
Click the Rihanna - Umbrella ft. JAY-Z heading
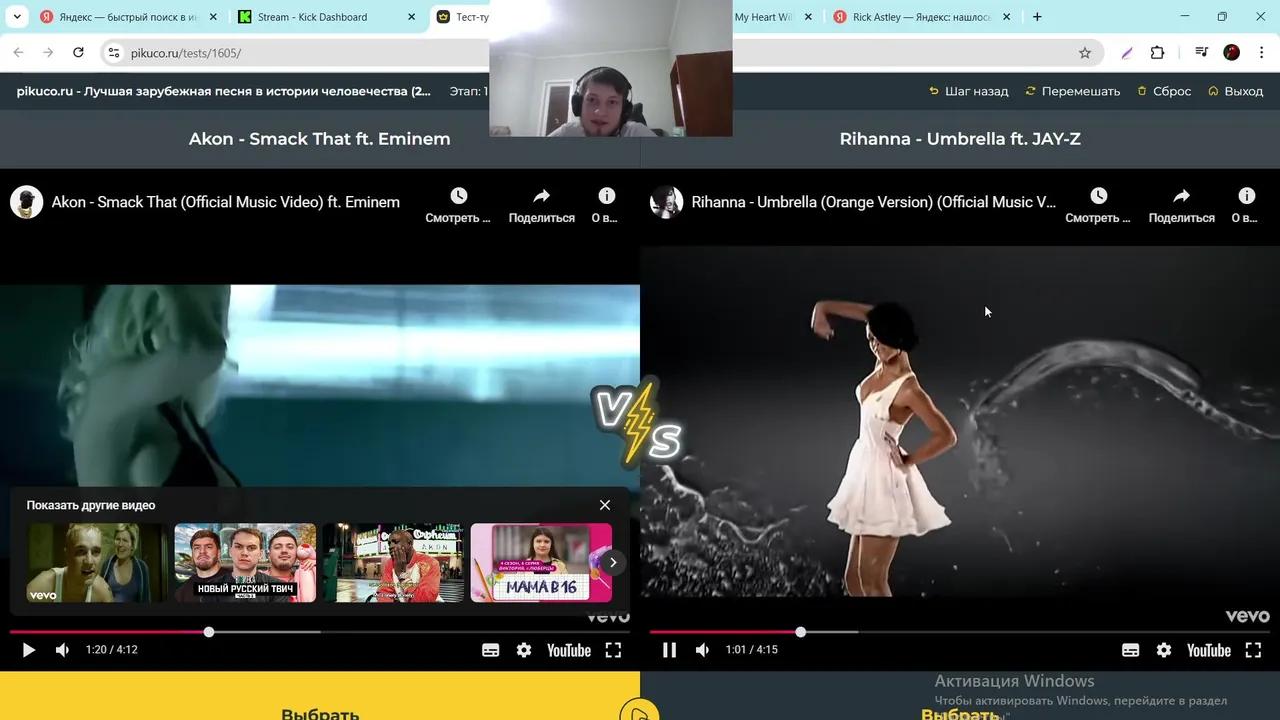pos(960,139)
